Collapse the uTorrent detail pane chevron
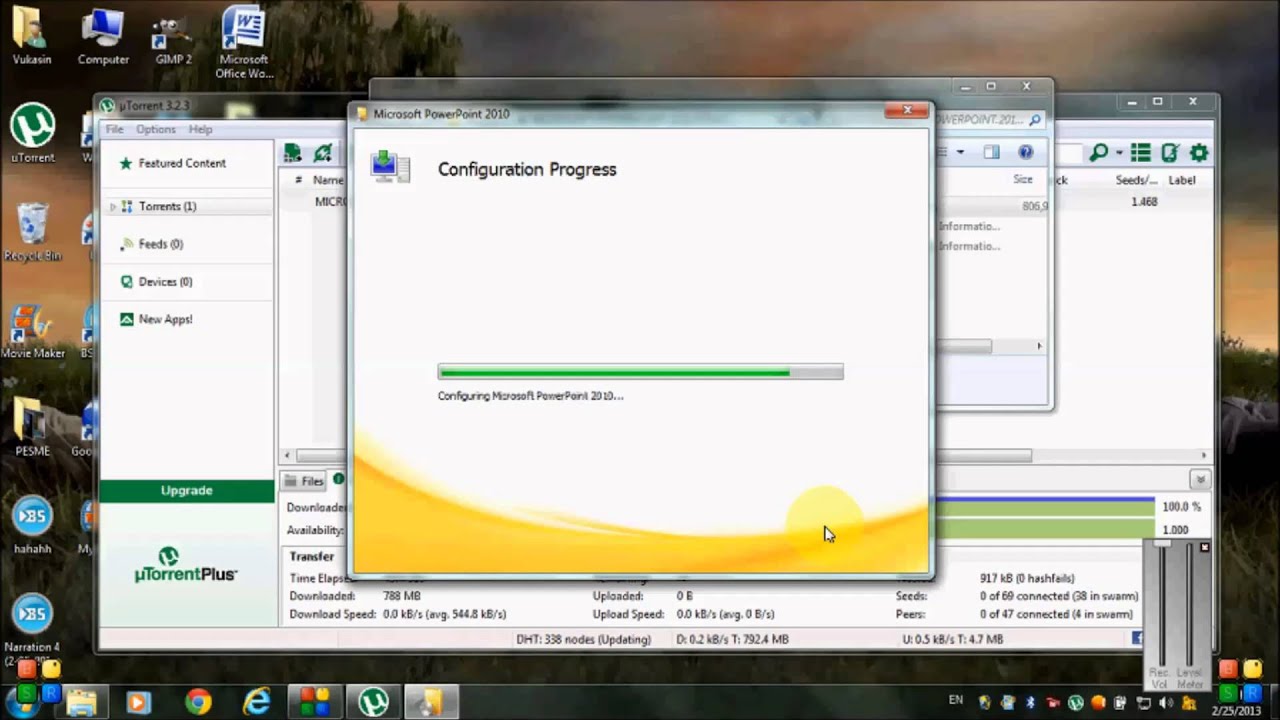Screen dimensions: 1280x720 pyautogui.click(x=1200, y=480)
